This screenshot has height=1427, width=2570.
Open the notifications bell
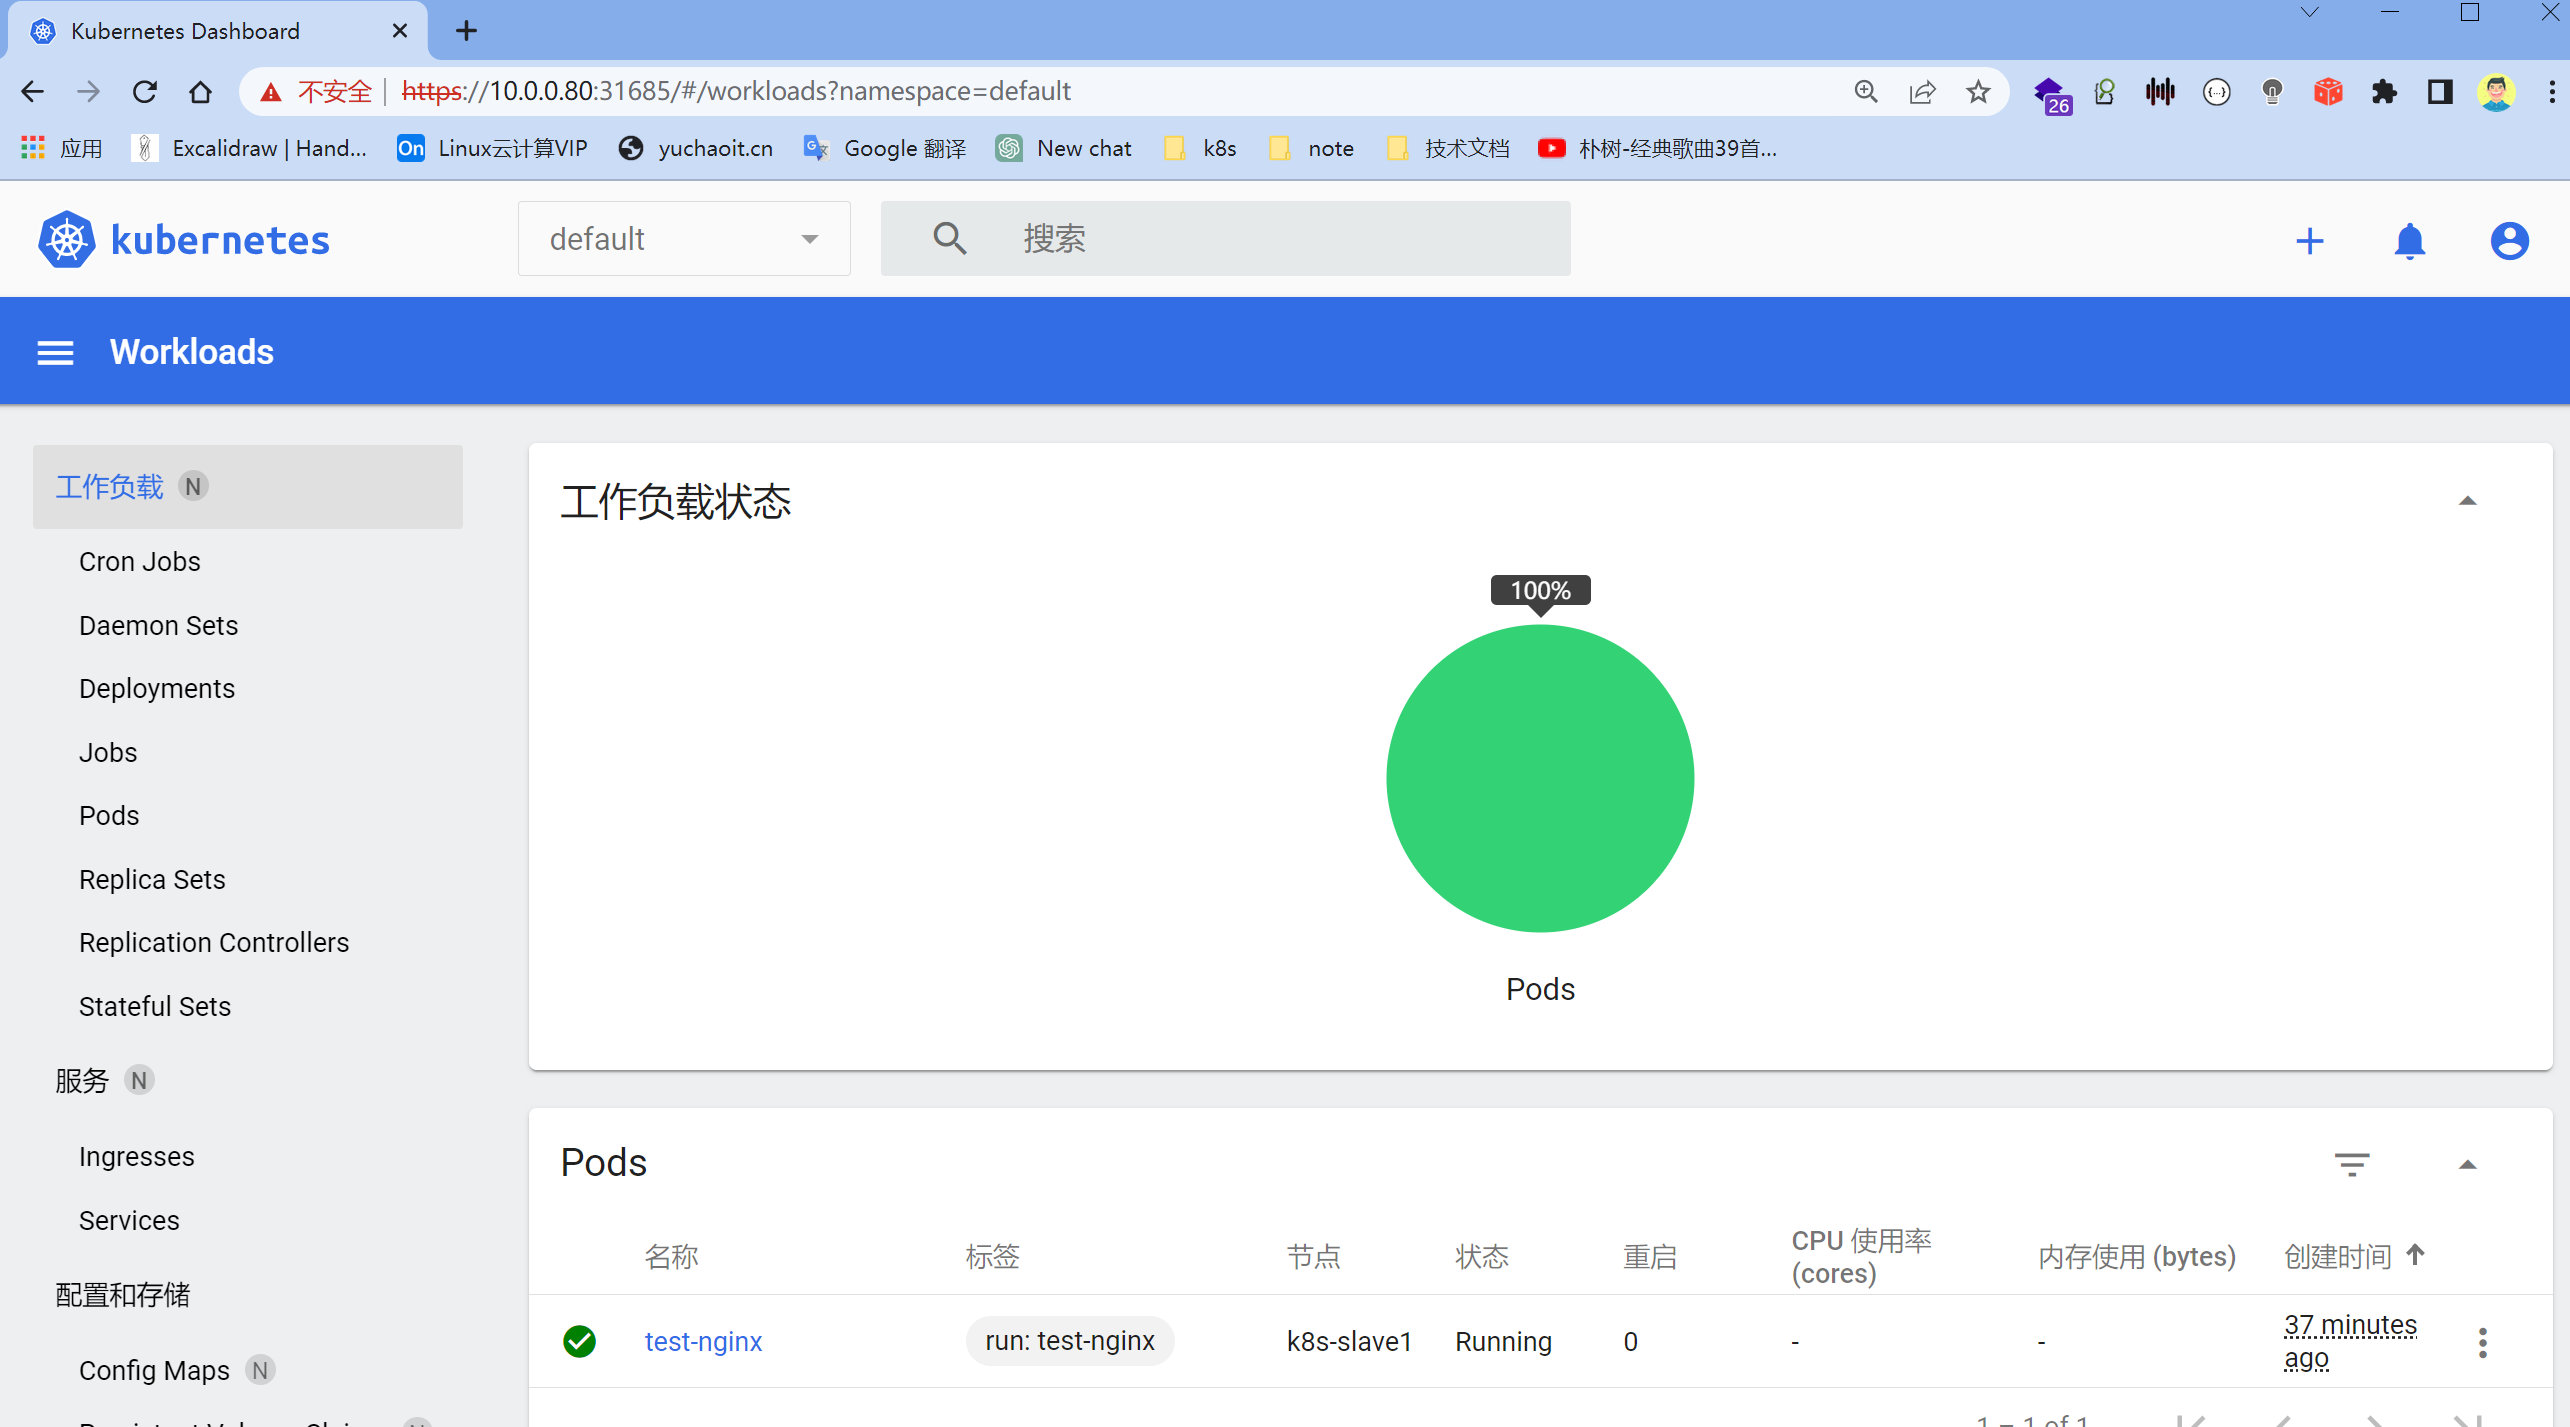(x=2409, y=241)
